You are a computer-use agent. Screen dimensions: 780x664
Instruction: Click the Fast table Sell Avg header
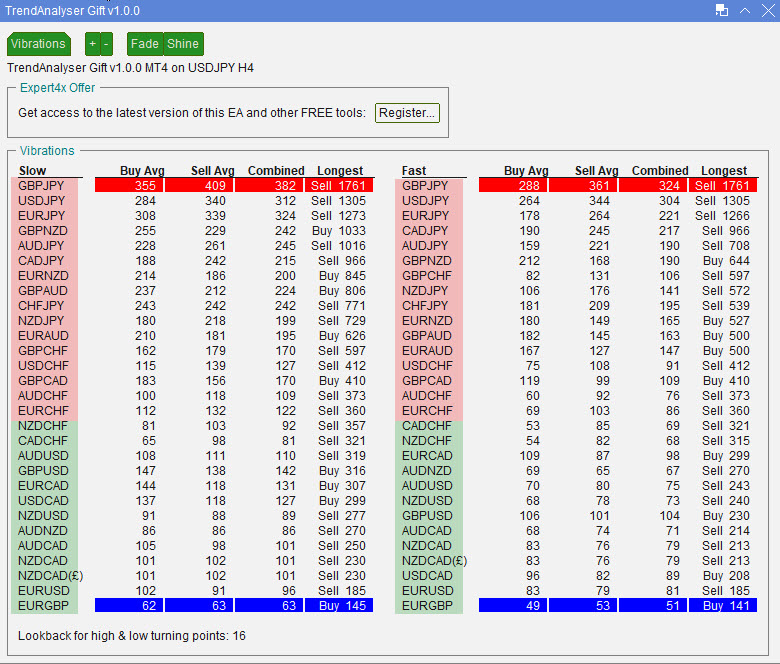(596, 171)
